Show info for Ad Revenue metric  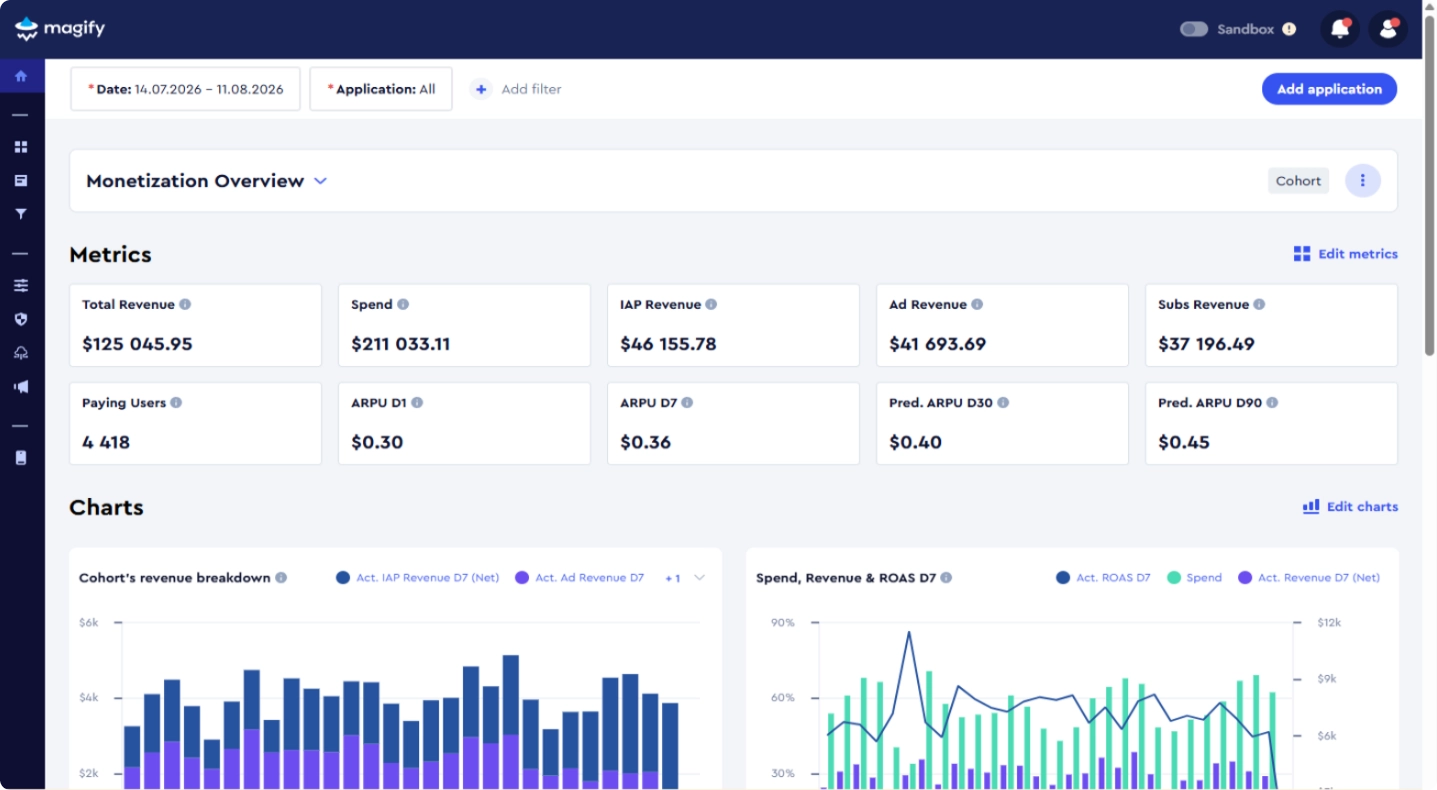(977, 304)
